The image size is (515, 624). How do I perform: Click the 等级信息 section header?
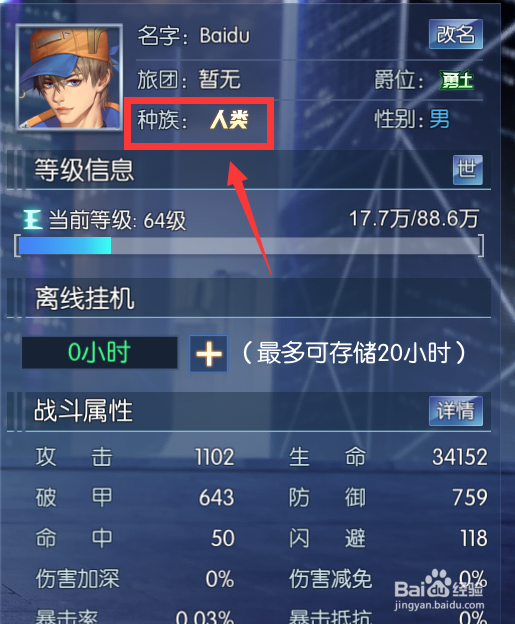[x=84, y=170]
